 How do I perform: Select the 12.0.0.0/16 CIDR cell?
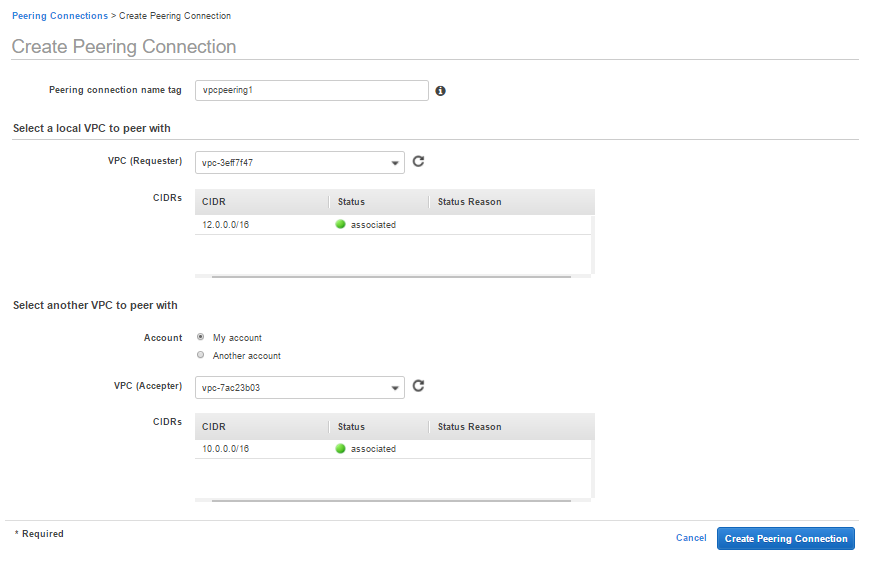tap(225, 225)
